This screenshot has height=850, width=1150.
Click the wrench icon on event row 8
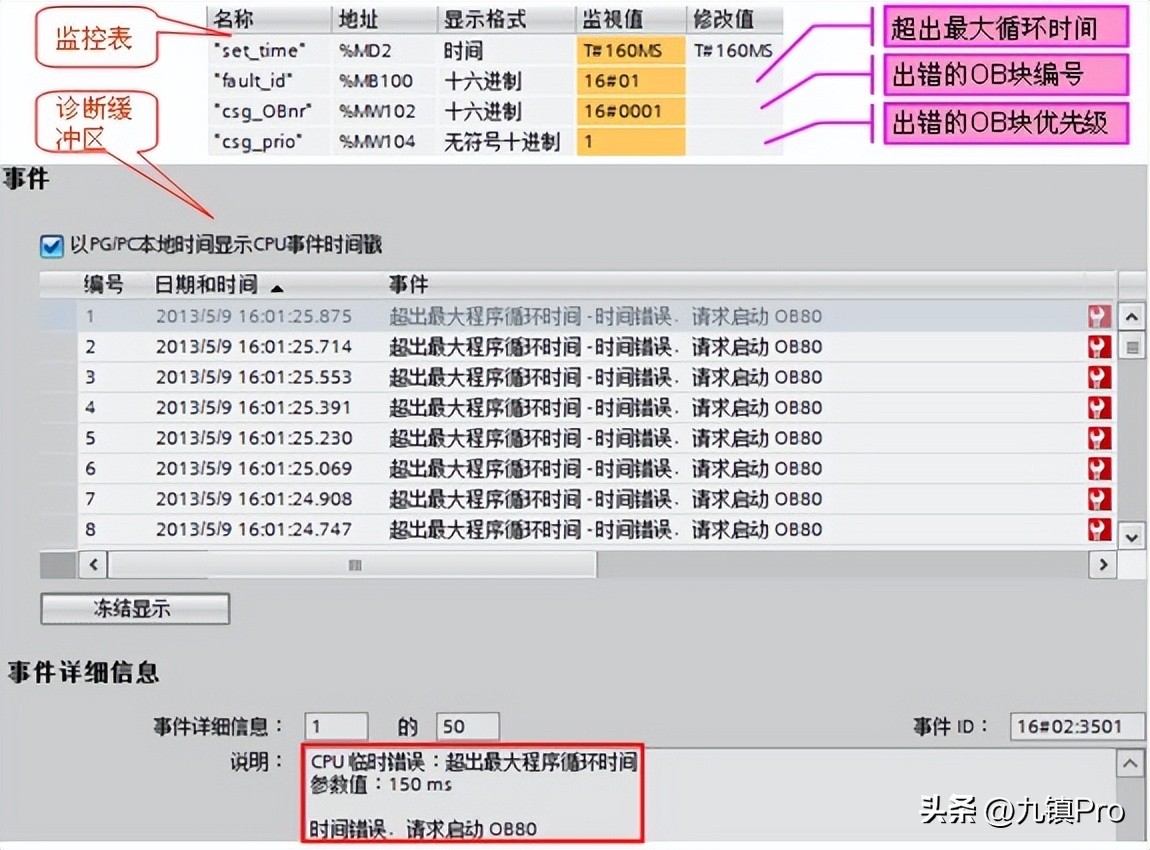coord(1100,528)
